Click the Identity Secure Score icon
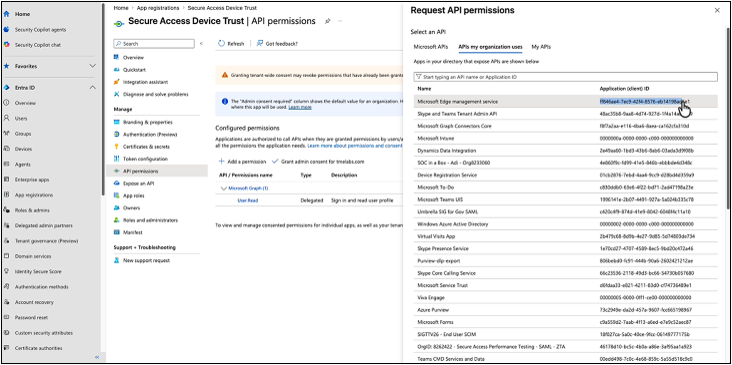This screenshot has width=732, height=365. pyautogui.click(x=7, y=271)
